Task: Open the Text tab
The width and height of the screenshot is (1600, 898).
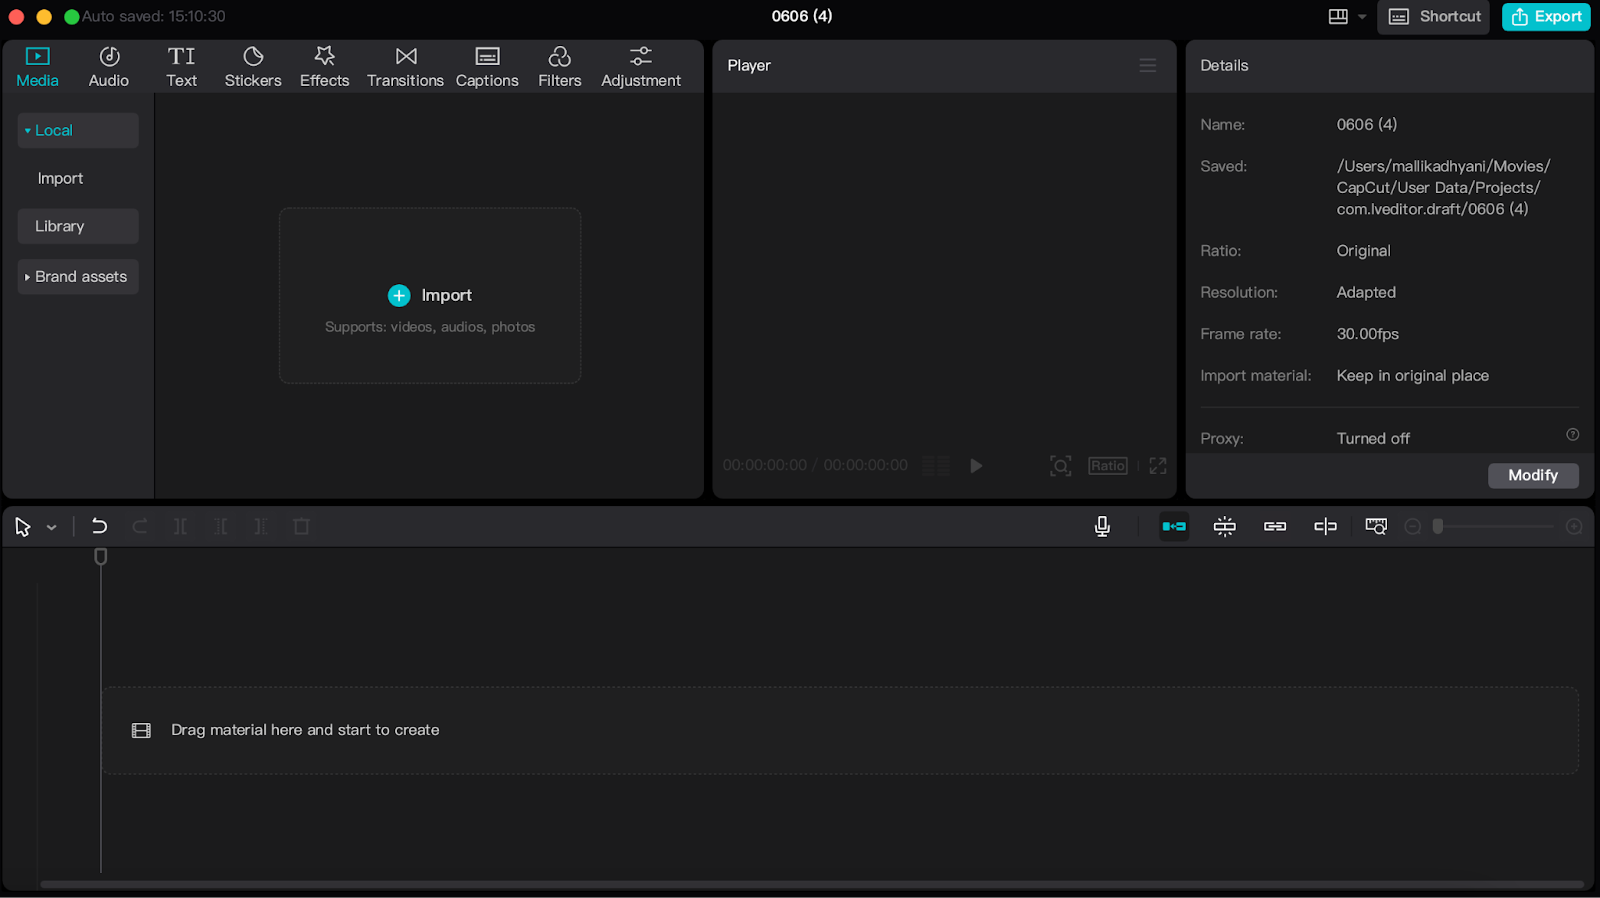Action: tap(181, 67)
